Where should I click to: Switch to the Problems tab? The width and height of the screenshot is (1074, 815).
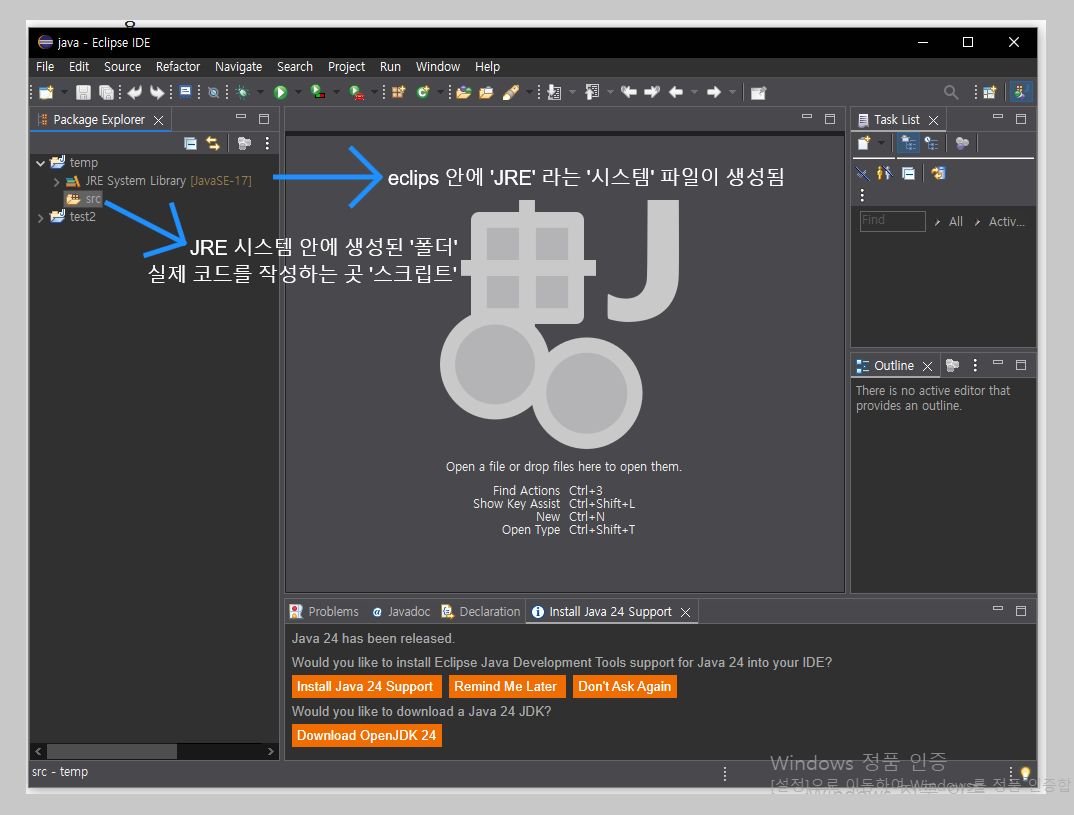click(325, 612)
